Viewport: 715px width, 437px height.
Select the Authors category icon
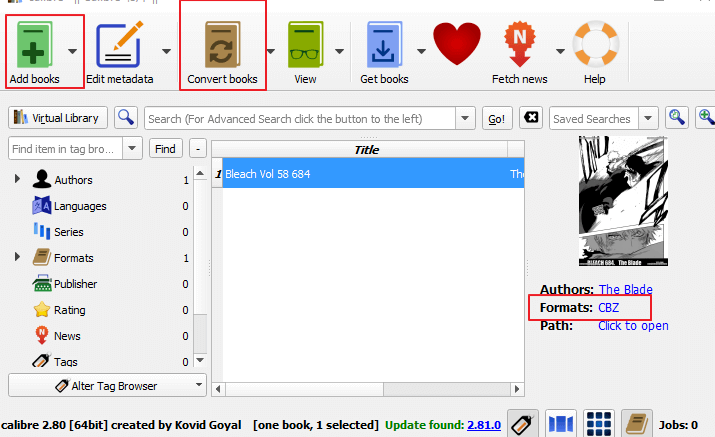click(x=41, y=179)
